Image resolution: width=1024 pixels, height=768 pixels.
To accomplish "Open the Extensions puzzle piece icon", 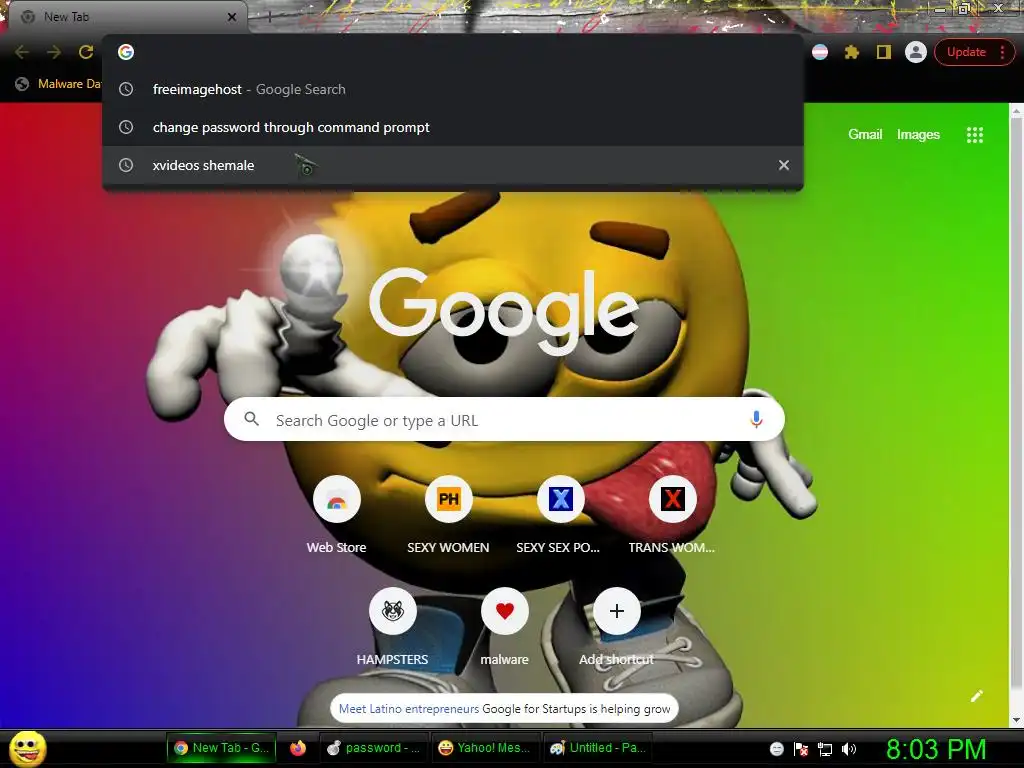I will click(852, 52).
